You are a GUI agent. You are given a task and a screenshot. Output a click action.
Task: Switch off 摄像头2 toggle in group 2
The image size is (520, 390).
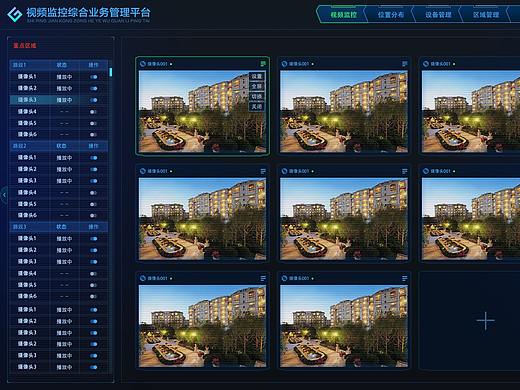[93, 169]
